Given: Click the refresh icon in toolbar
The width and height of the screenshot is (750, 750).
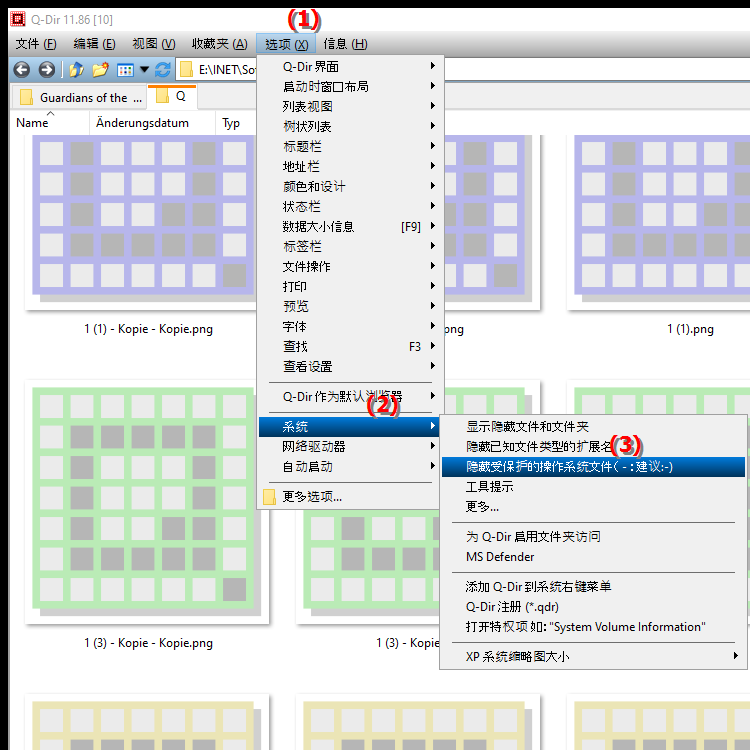Looking at the screenshot, I should tap(163, 70).
